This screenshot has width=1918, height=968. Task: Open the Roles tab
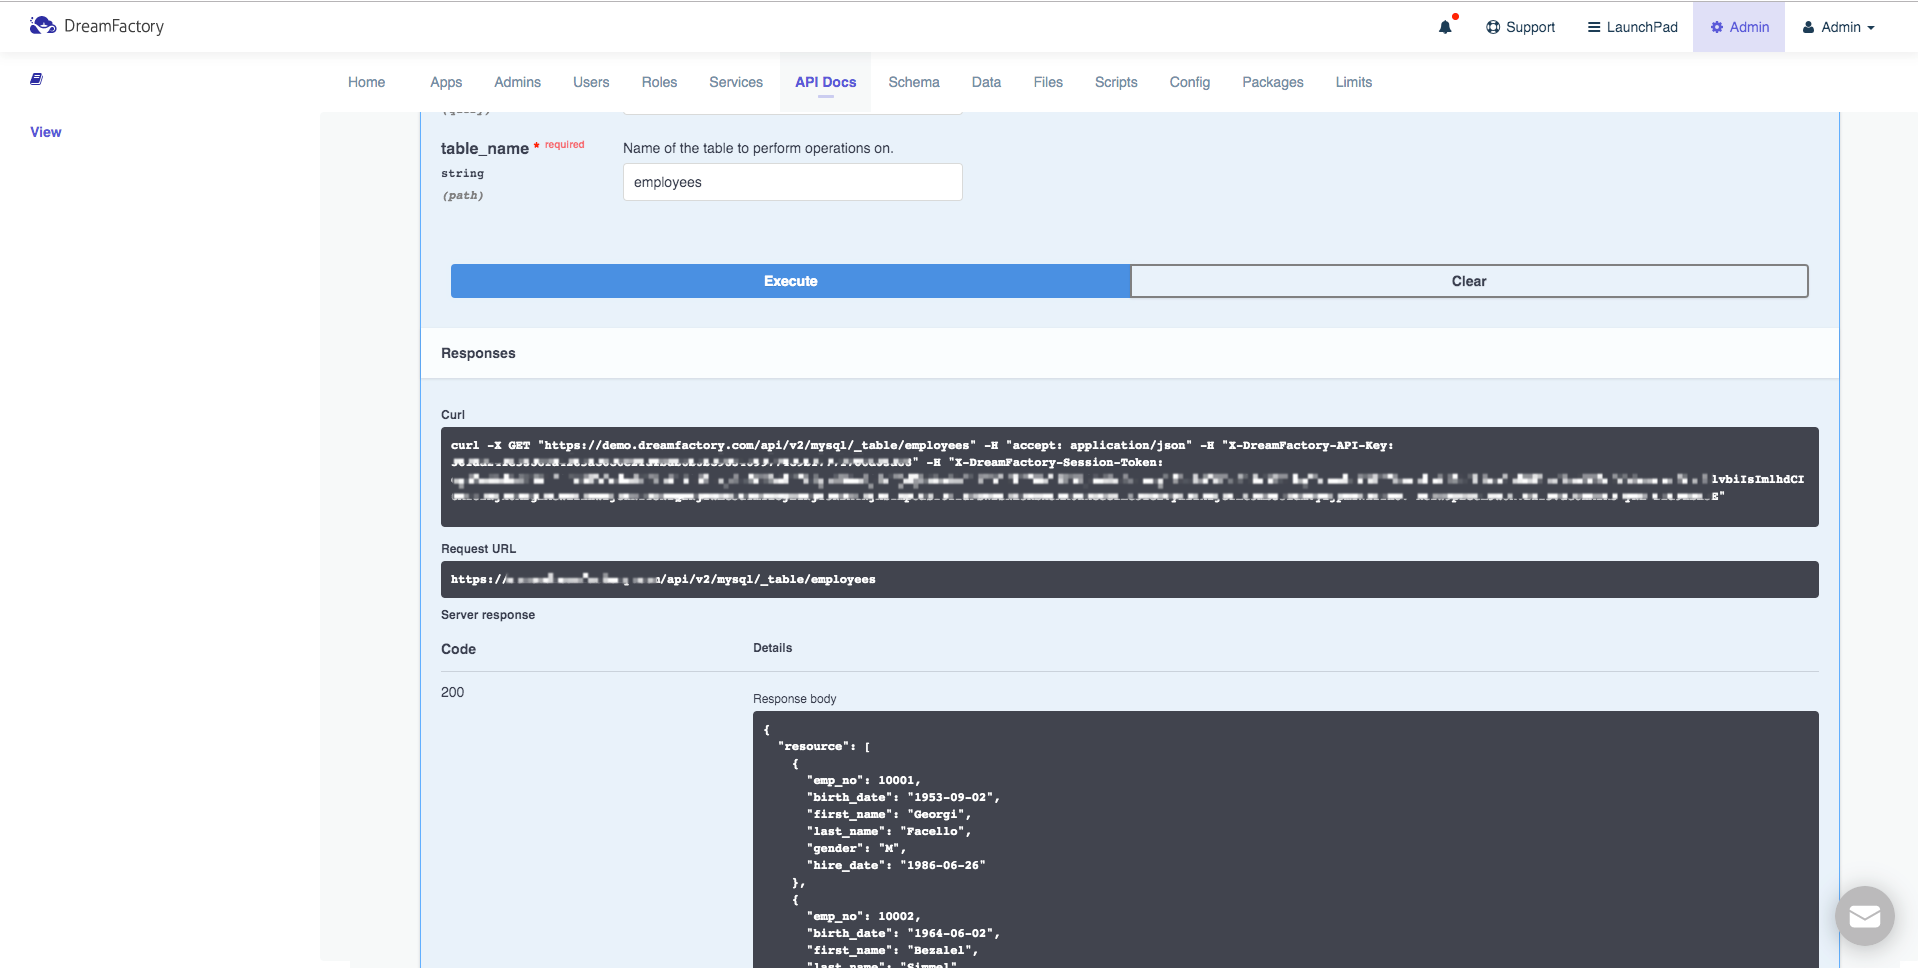click(659, 82)
